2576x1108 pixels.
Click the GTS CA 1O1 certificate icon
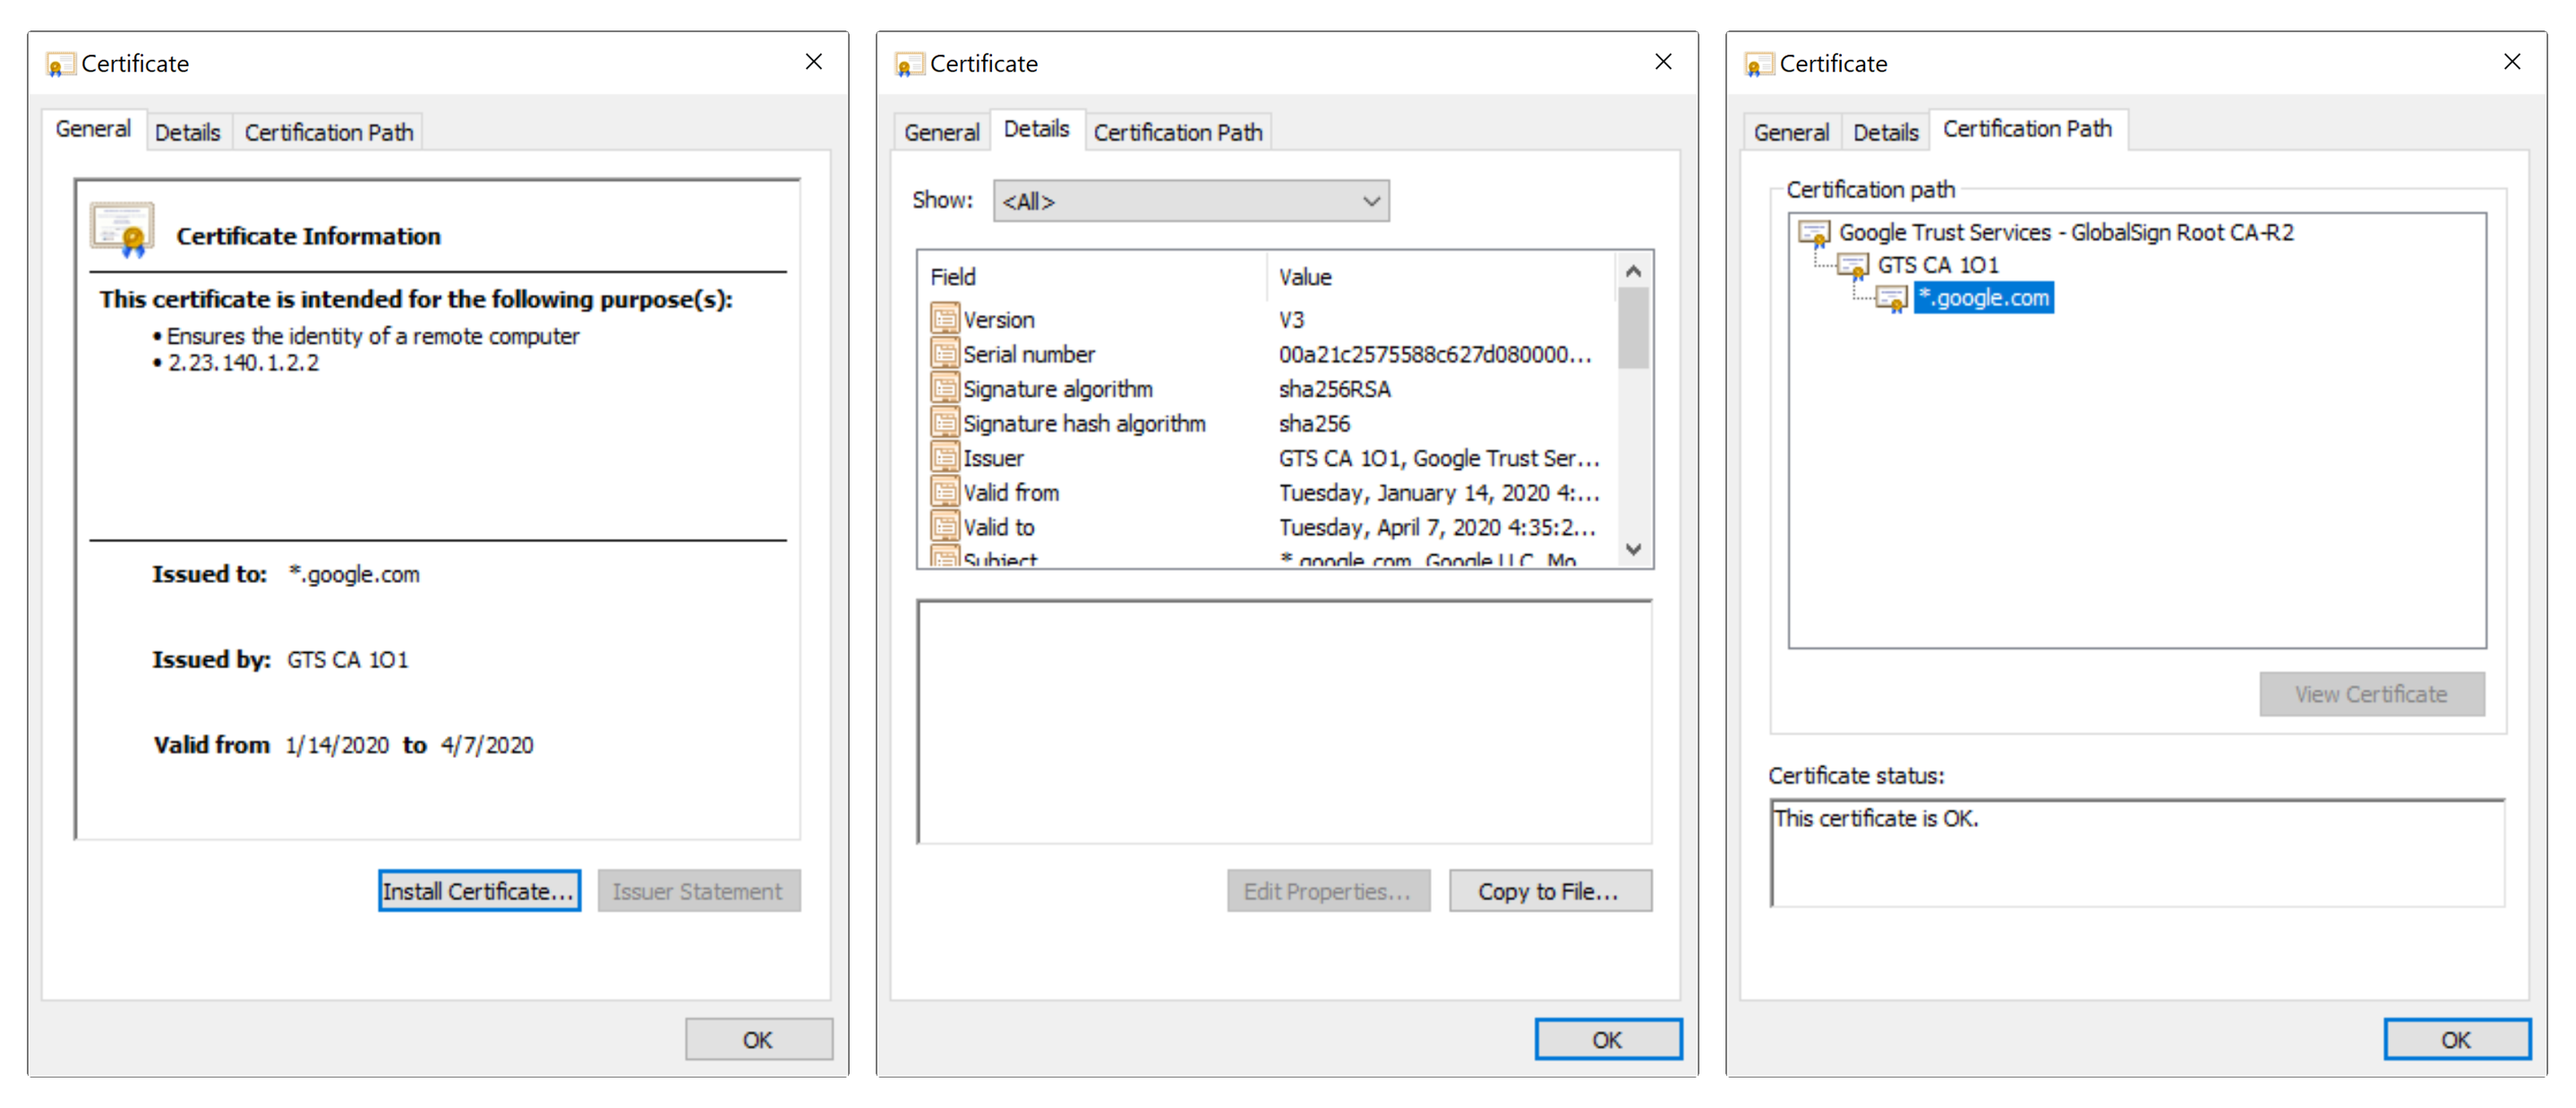click(x=1853, y=266)
